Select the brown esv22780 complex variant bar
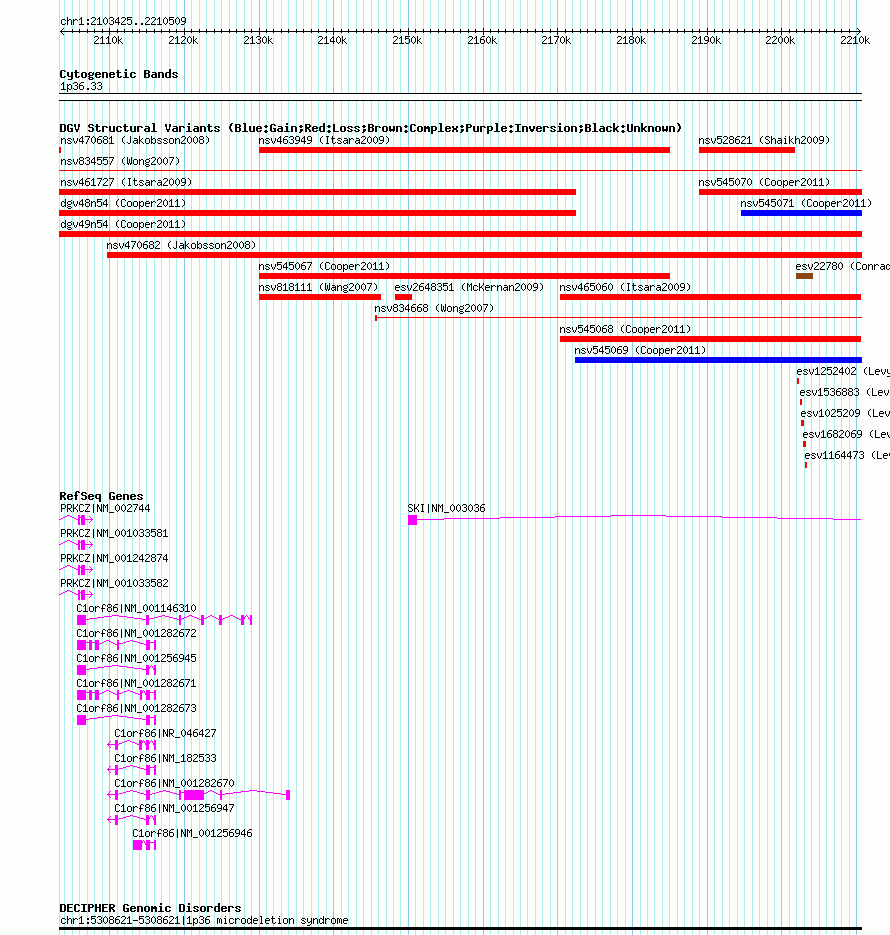890x935 pixels. pos(804,276)
